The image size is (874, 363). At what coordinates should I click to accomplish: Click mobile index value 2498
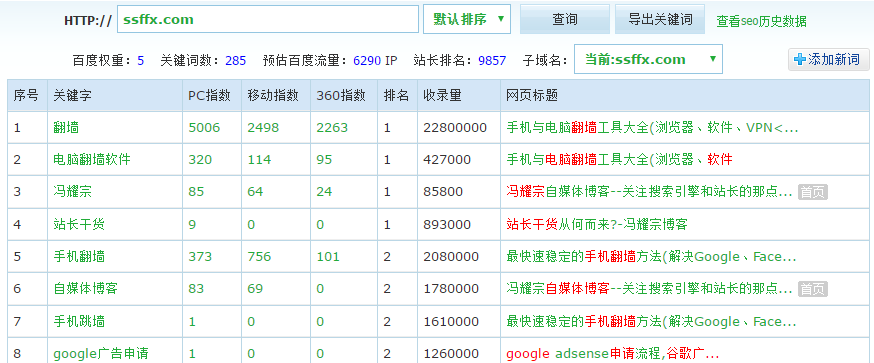(x=263, y=128)
